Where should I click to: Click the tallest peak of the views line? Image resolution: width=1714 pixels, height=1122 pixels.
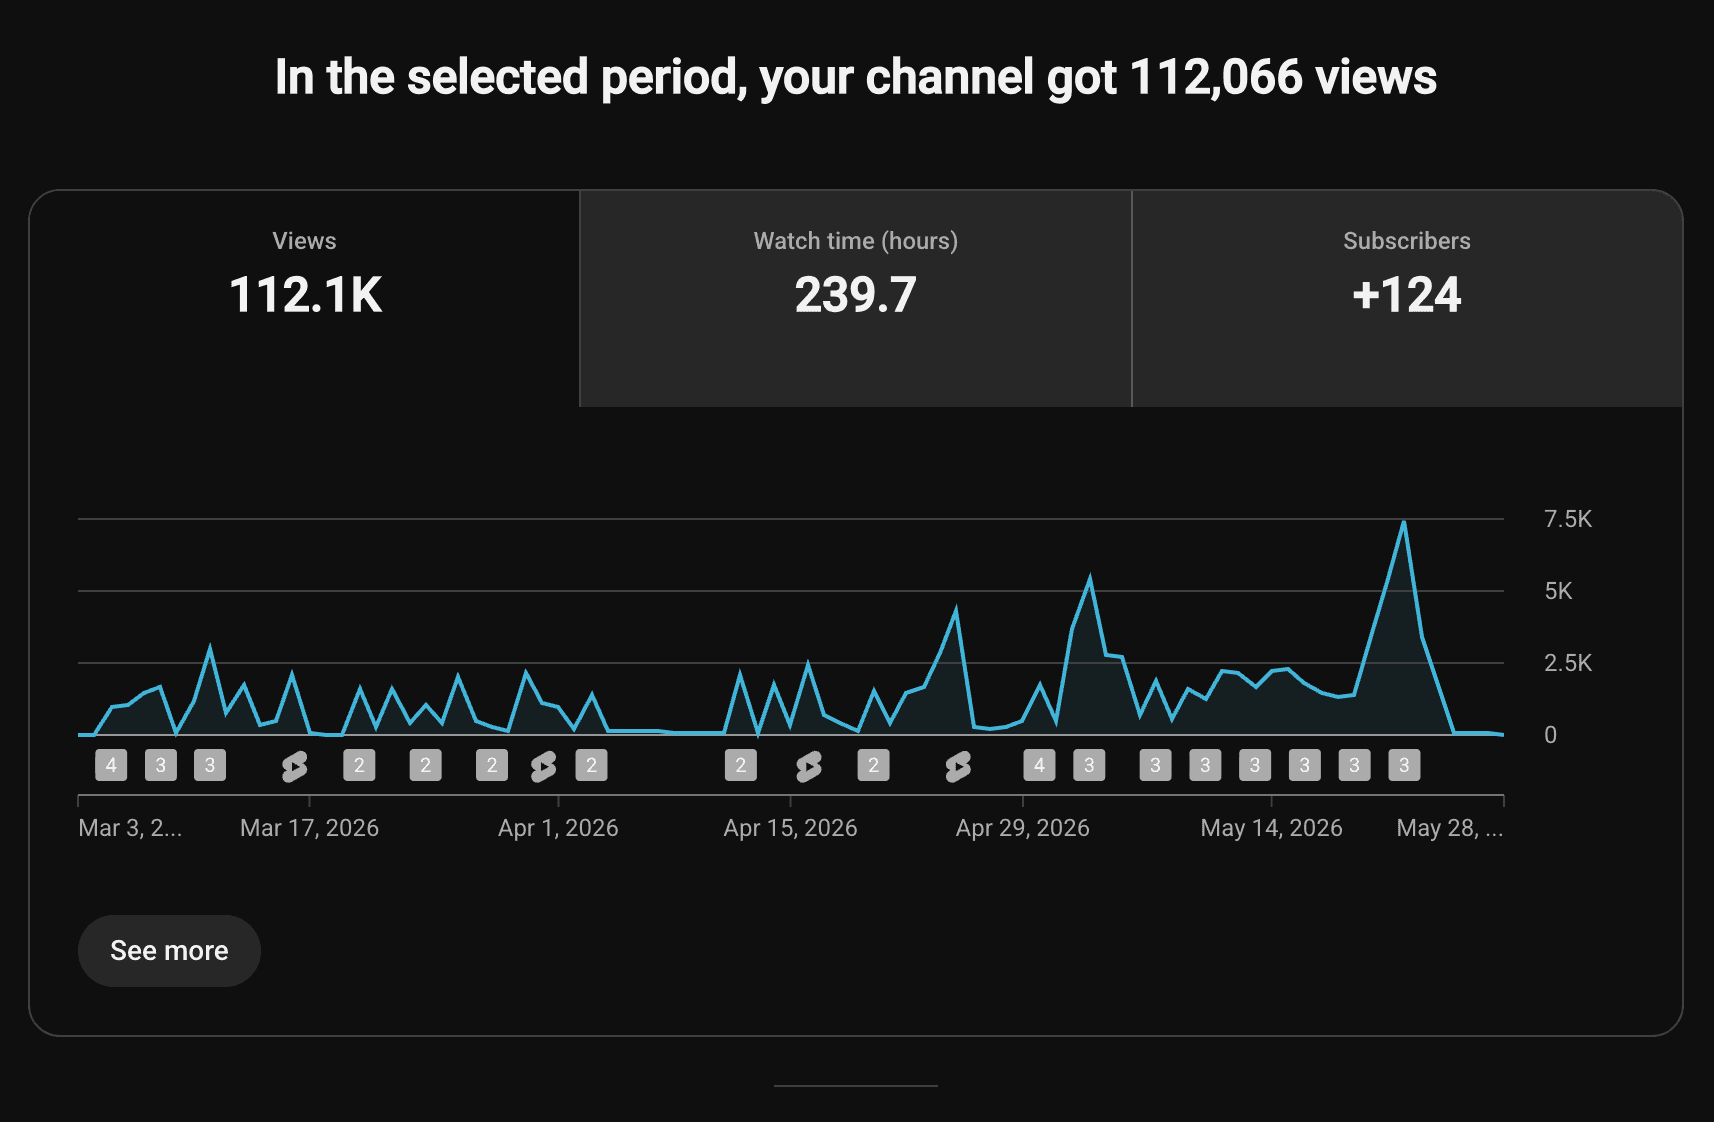(x=1404, y=522)
